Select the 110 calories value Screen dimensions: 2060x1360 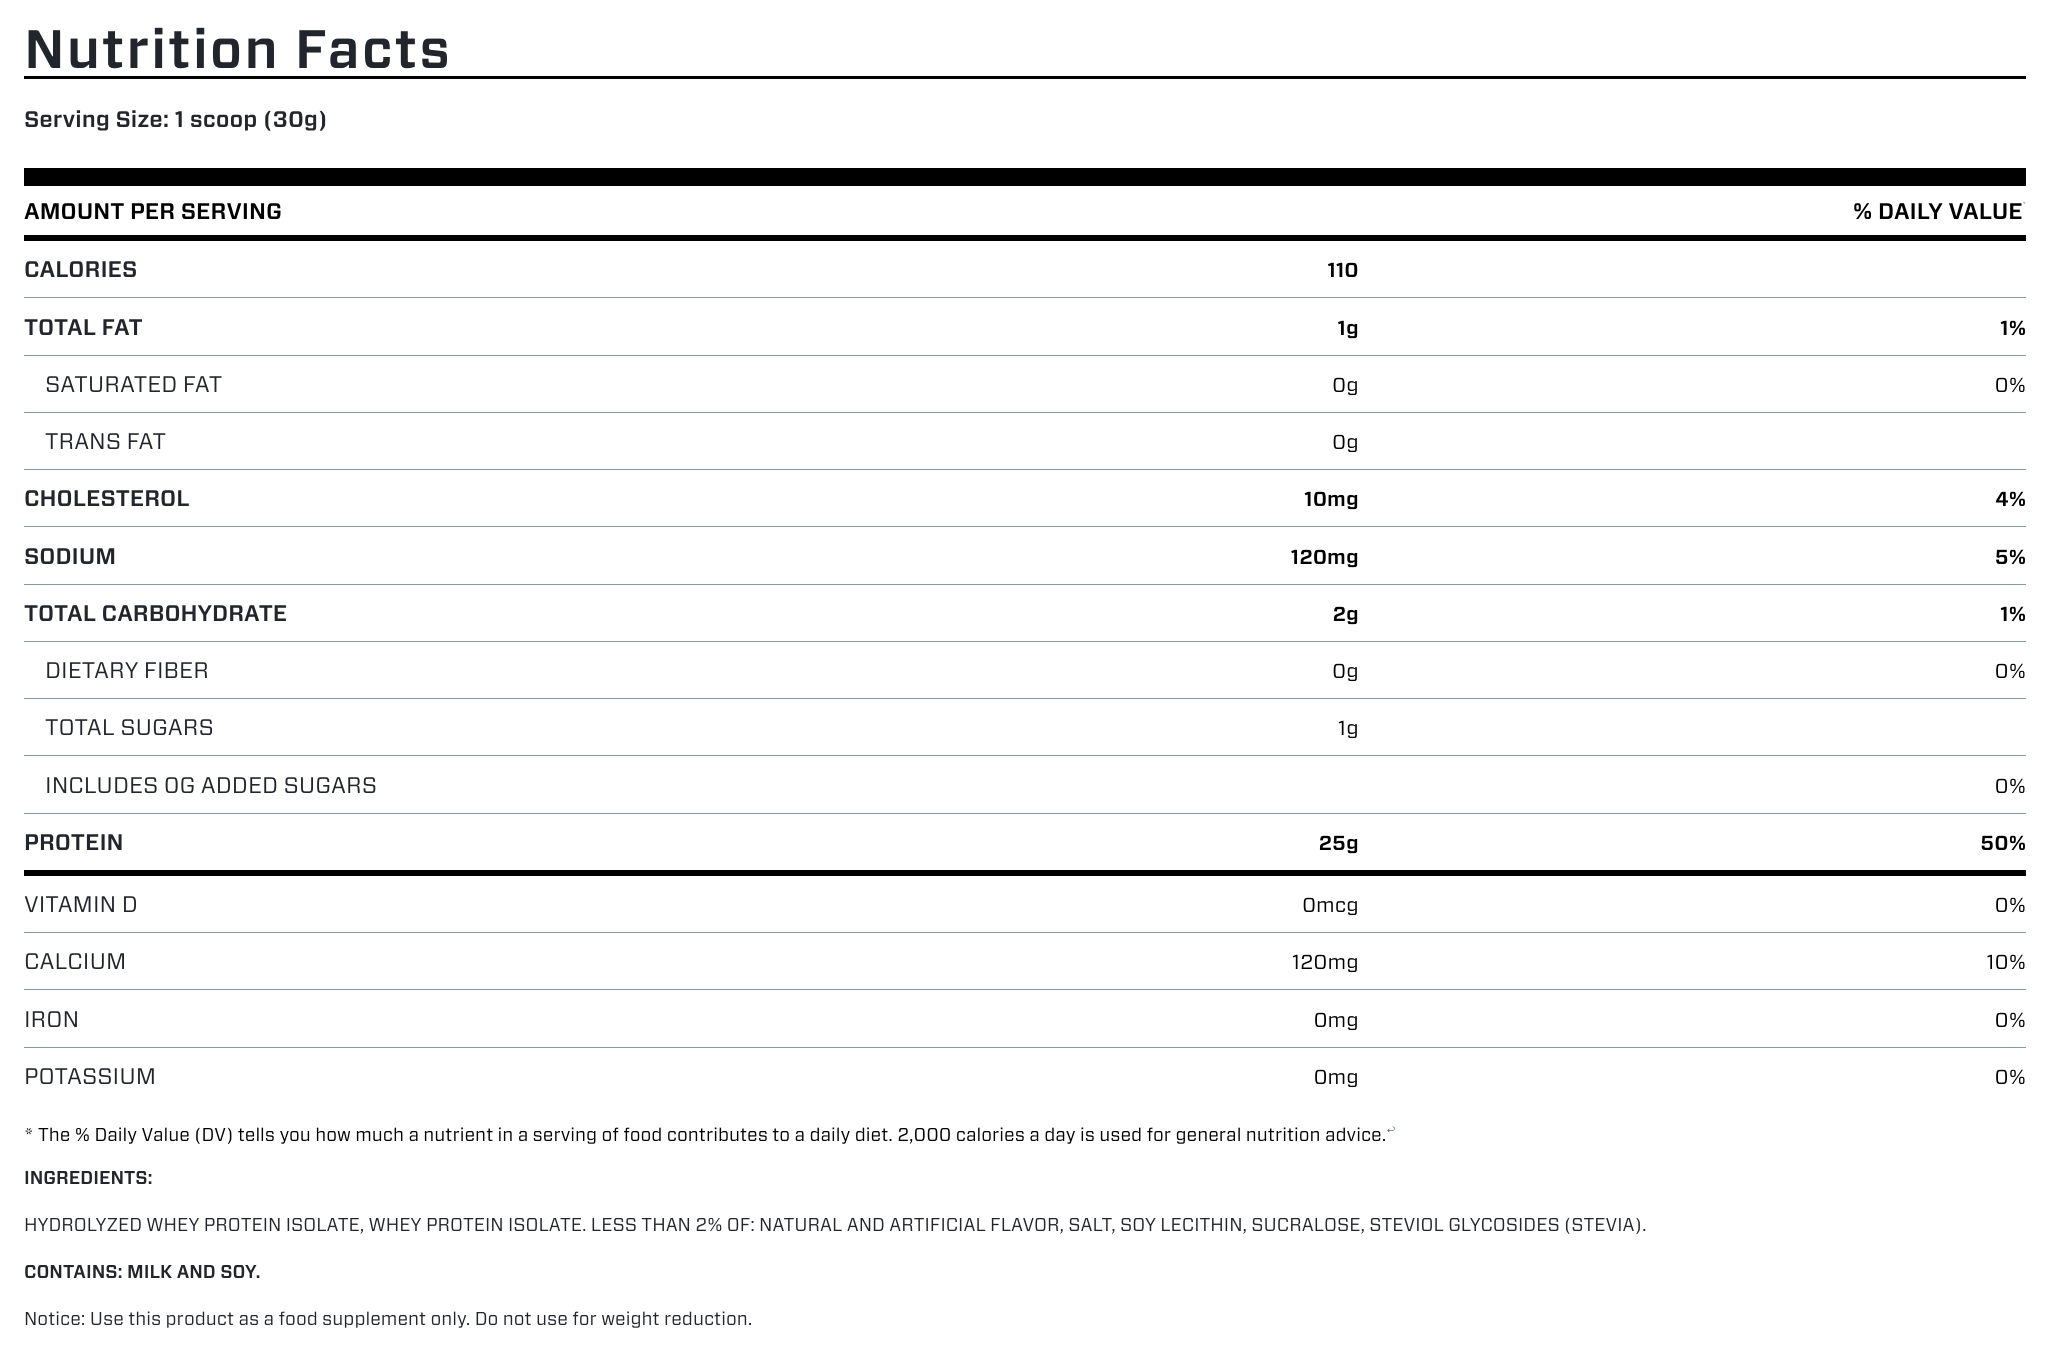pos(1342,270)
